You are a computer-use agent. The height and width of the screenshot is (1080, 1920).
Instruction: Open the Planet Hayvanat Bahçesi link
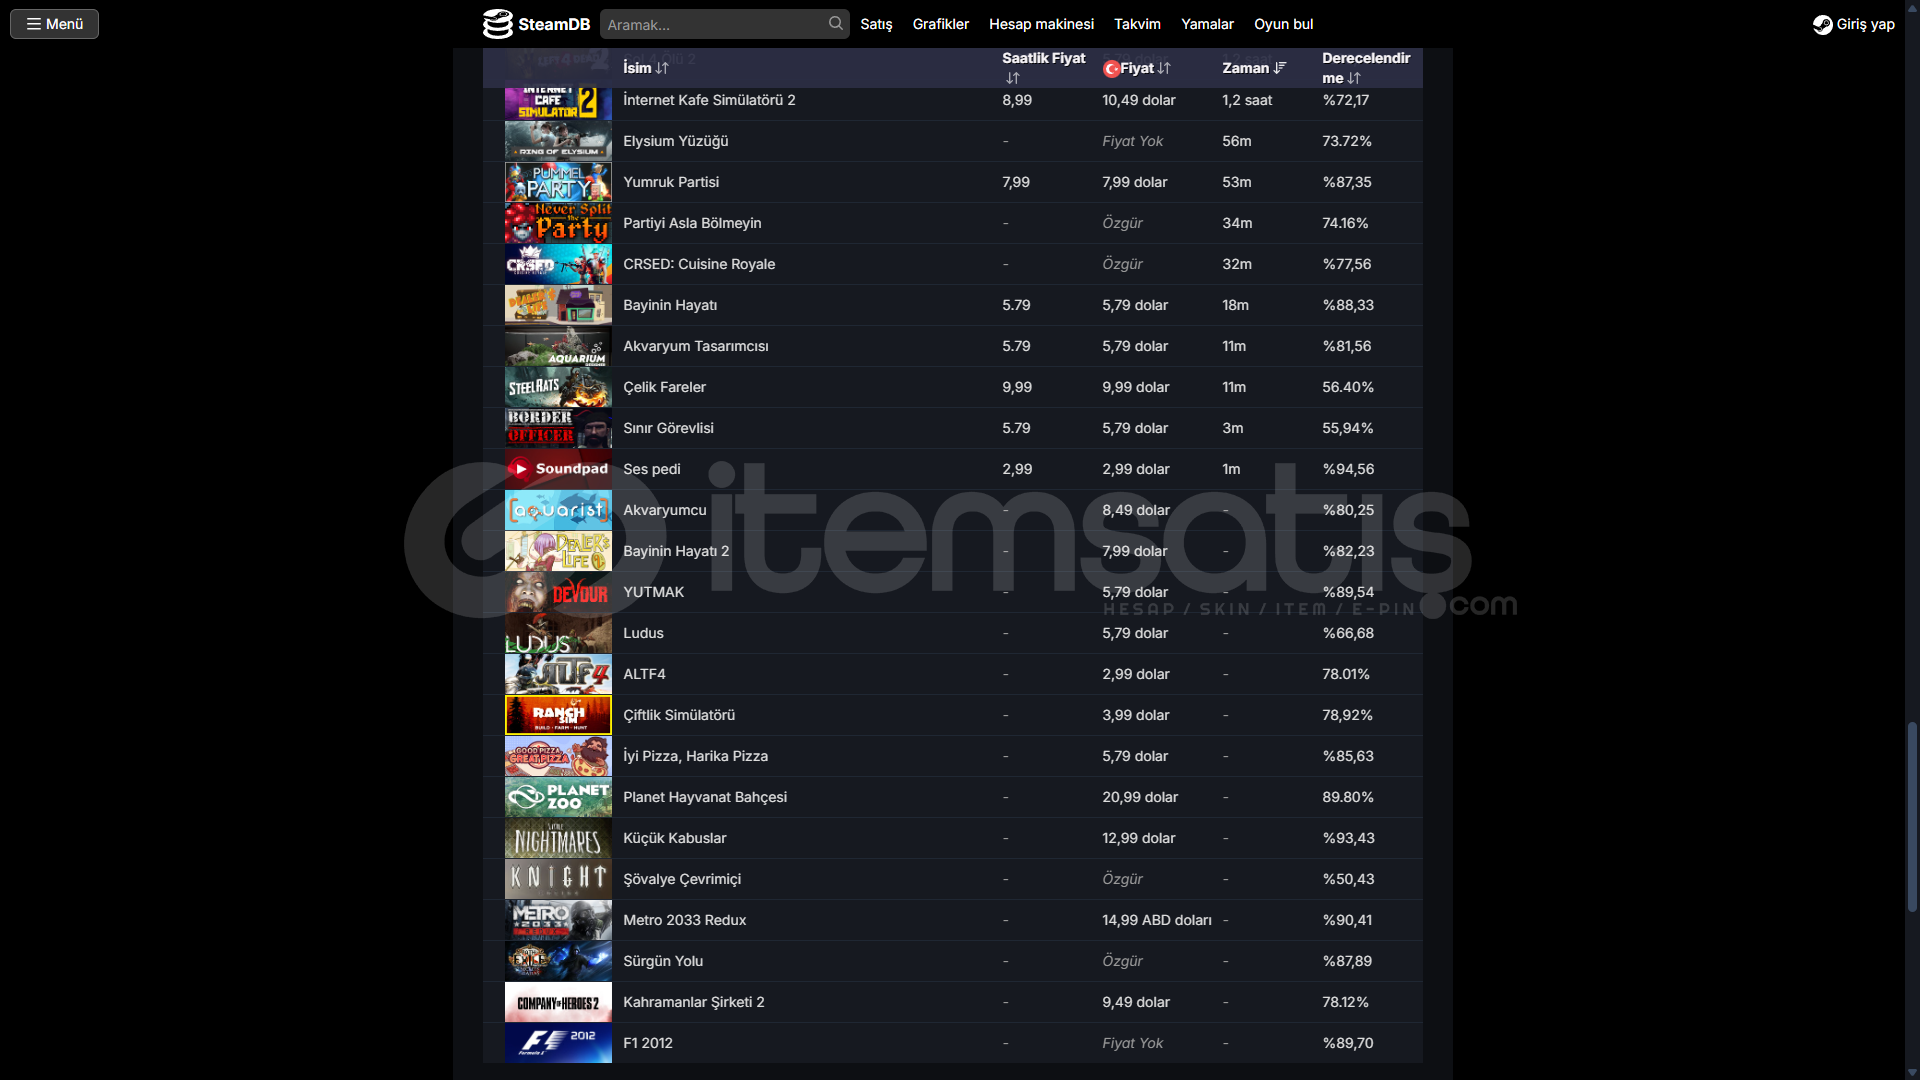705,797
